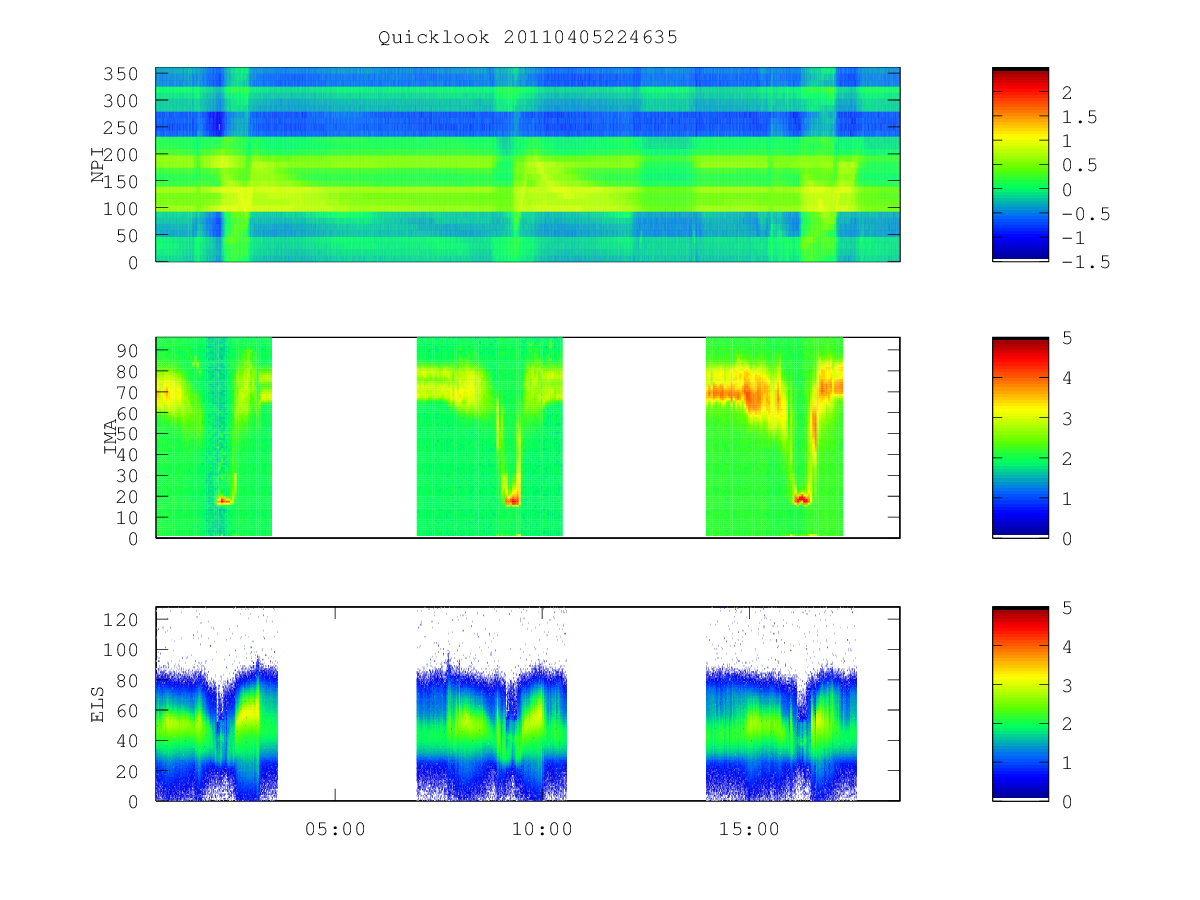
Task: Click the 05:00 time axis label
Action: (335, 829)
